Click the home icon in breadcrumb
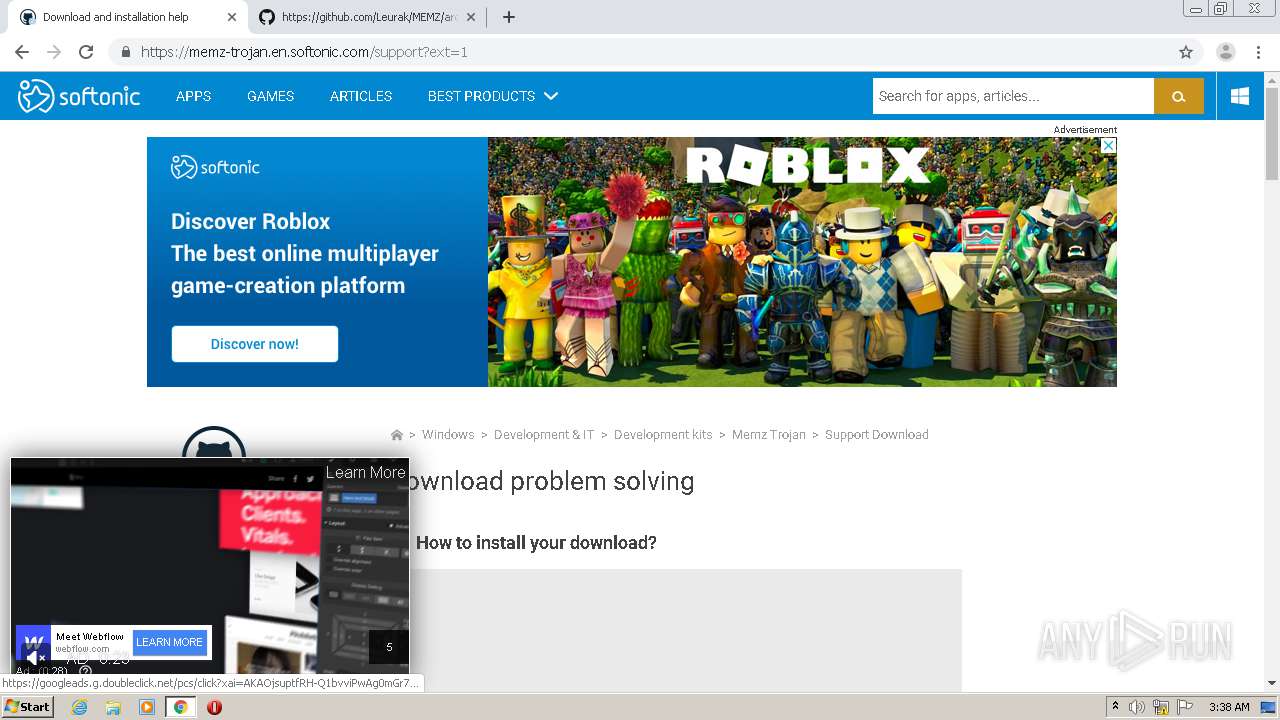The width and height of the screenshot is (1280, 720). pyautogui.click(x=397, y=435)
